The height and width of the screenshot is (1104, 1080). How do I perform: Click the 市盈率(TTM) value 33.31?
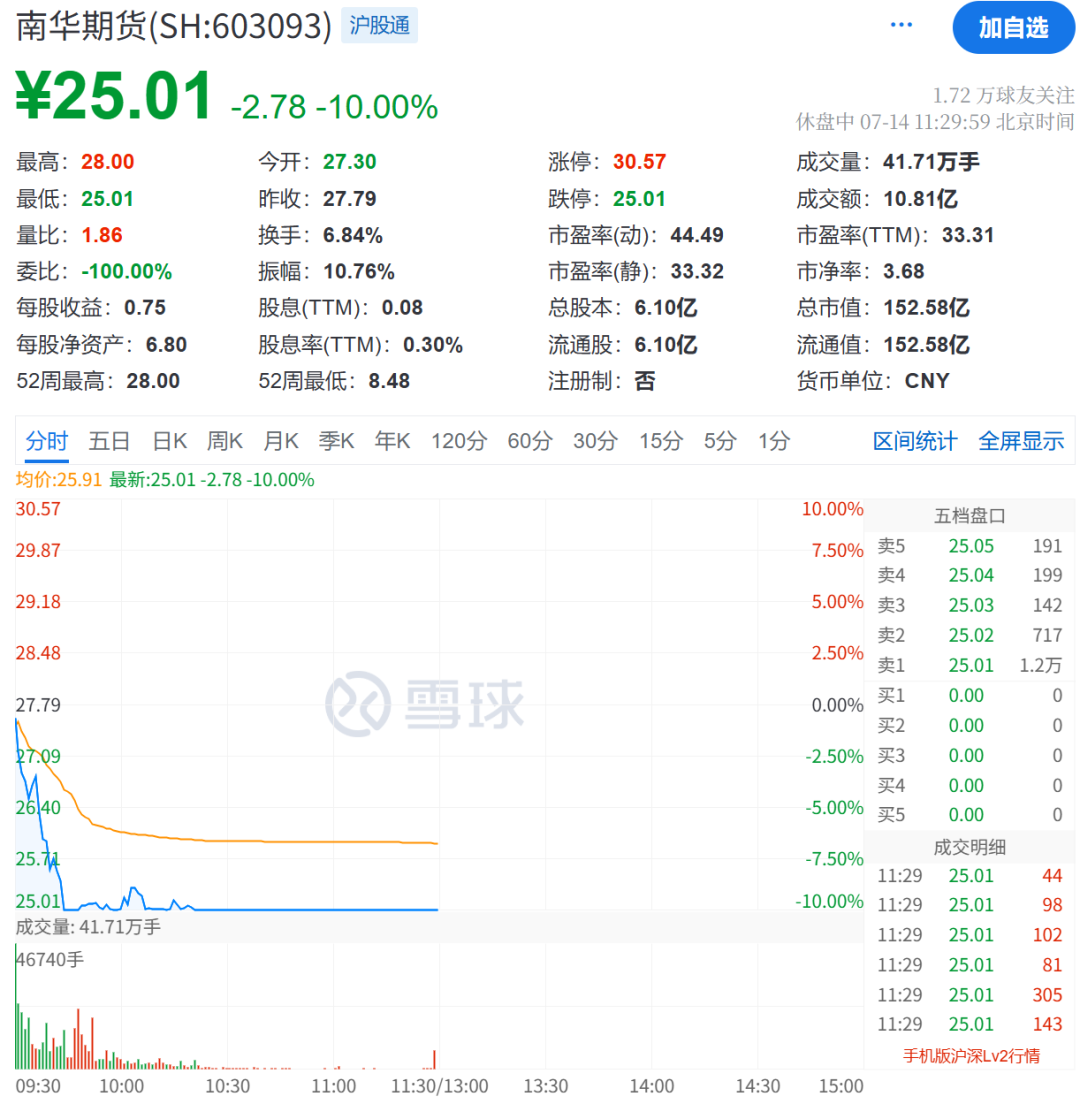[968, 235]
